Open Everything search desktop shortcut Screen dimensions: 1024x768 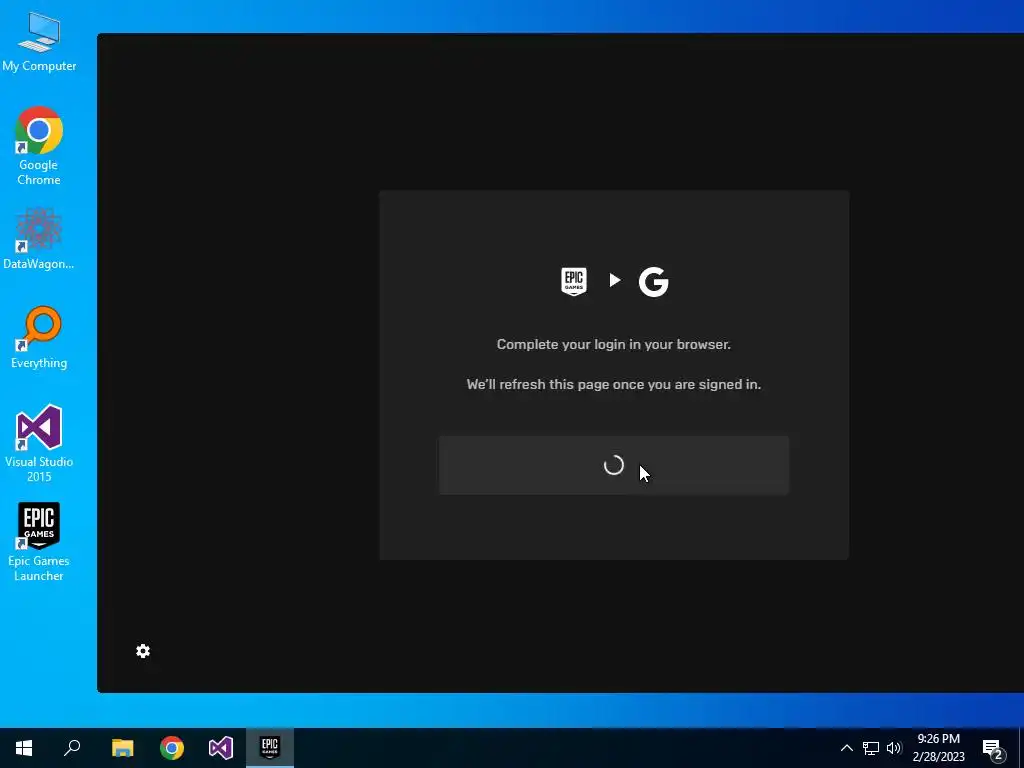(x=39, y=337)
